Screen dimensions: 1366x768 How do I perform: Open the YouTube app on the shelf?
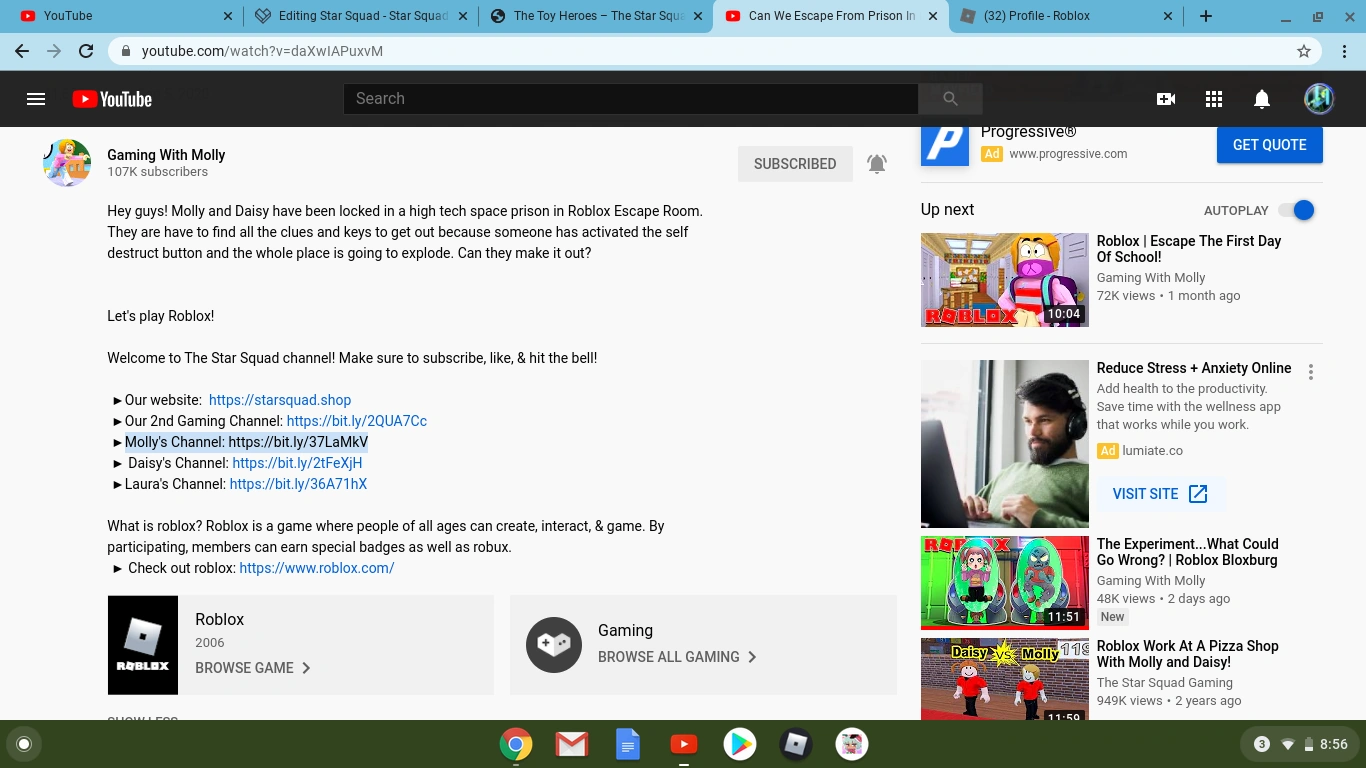pyautogui.click(x=684, y=744)
